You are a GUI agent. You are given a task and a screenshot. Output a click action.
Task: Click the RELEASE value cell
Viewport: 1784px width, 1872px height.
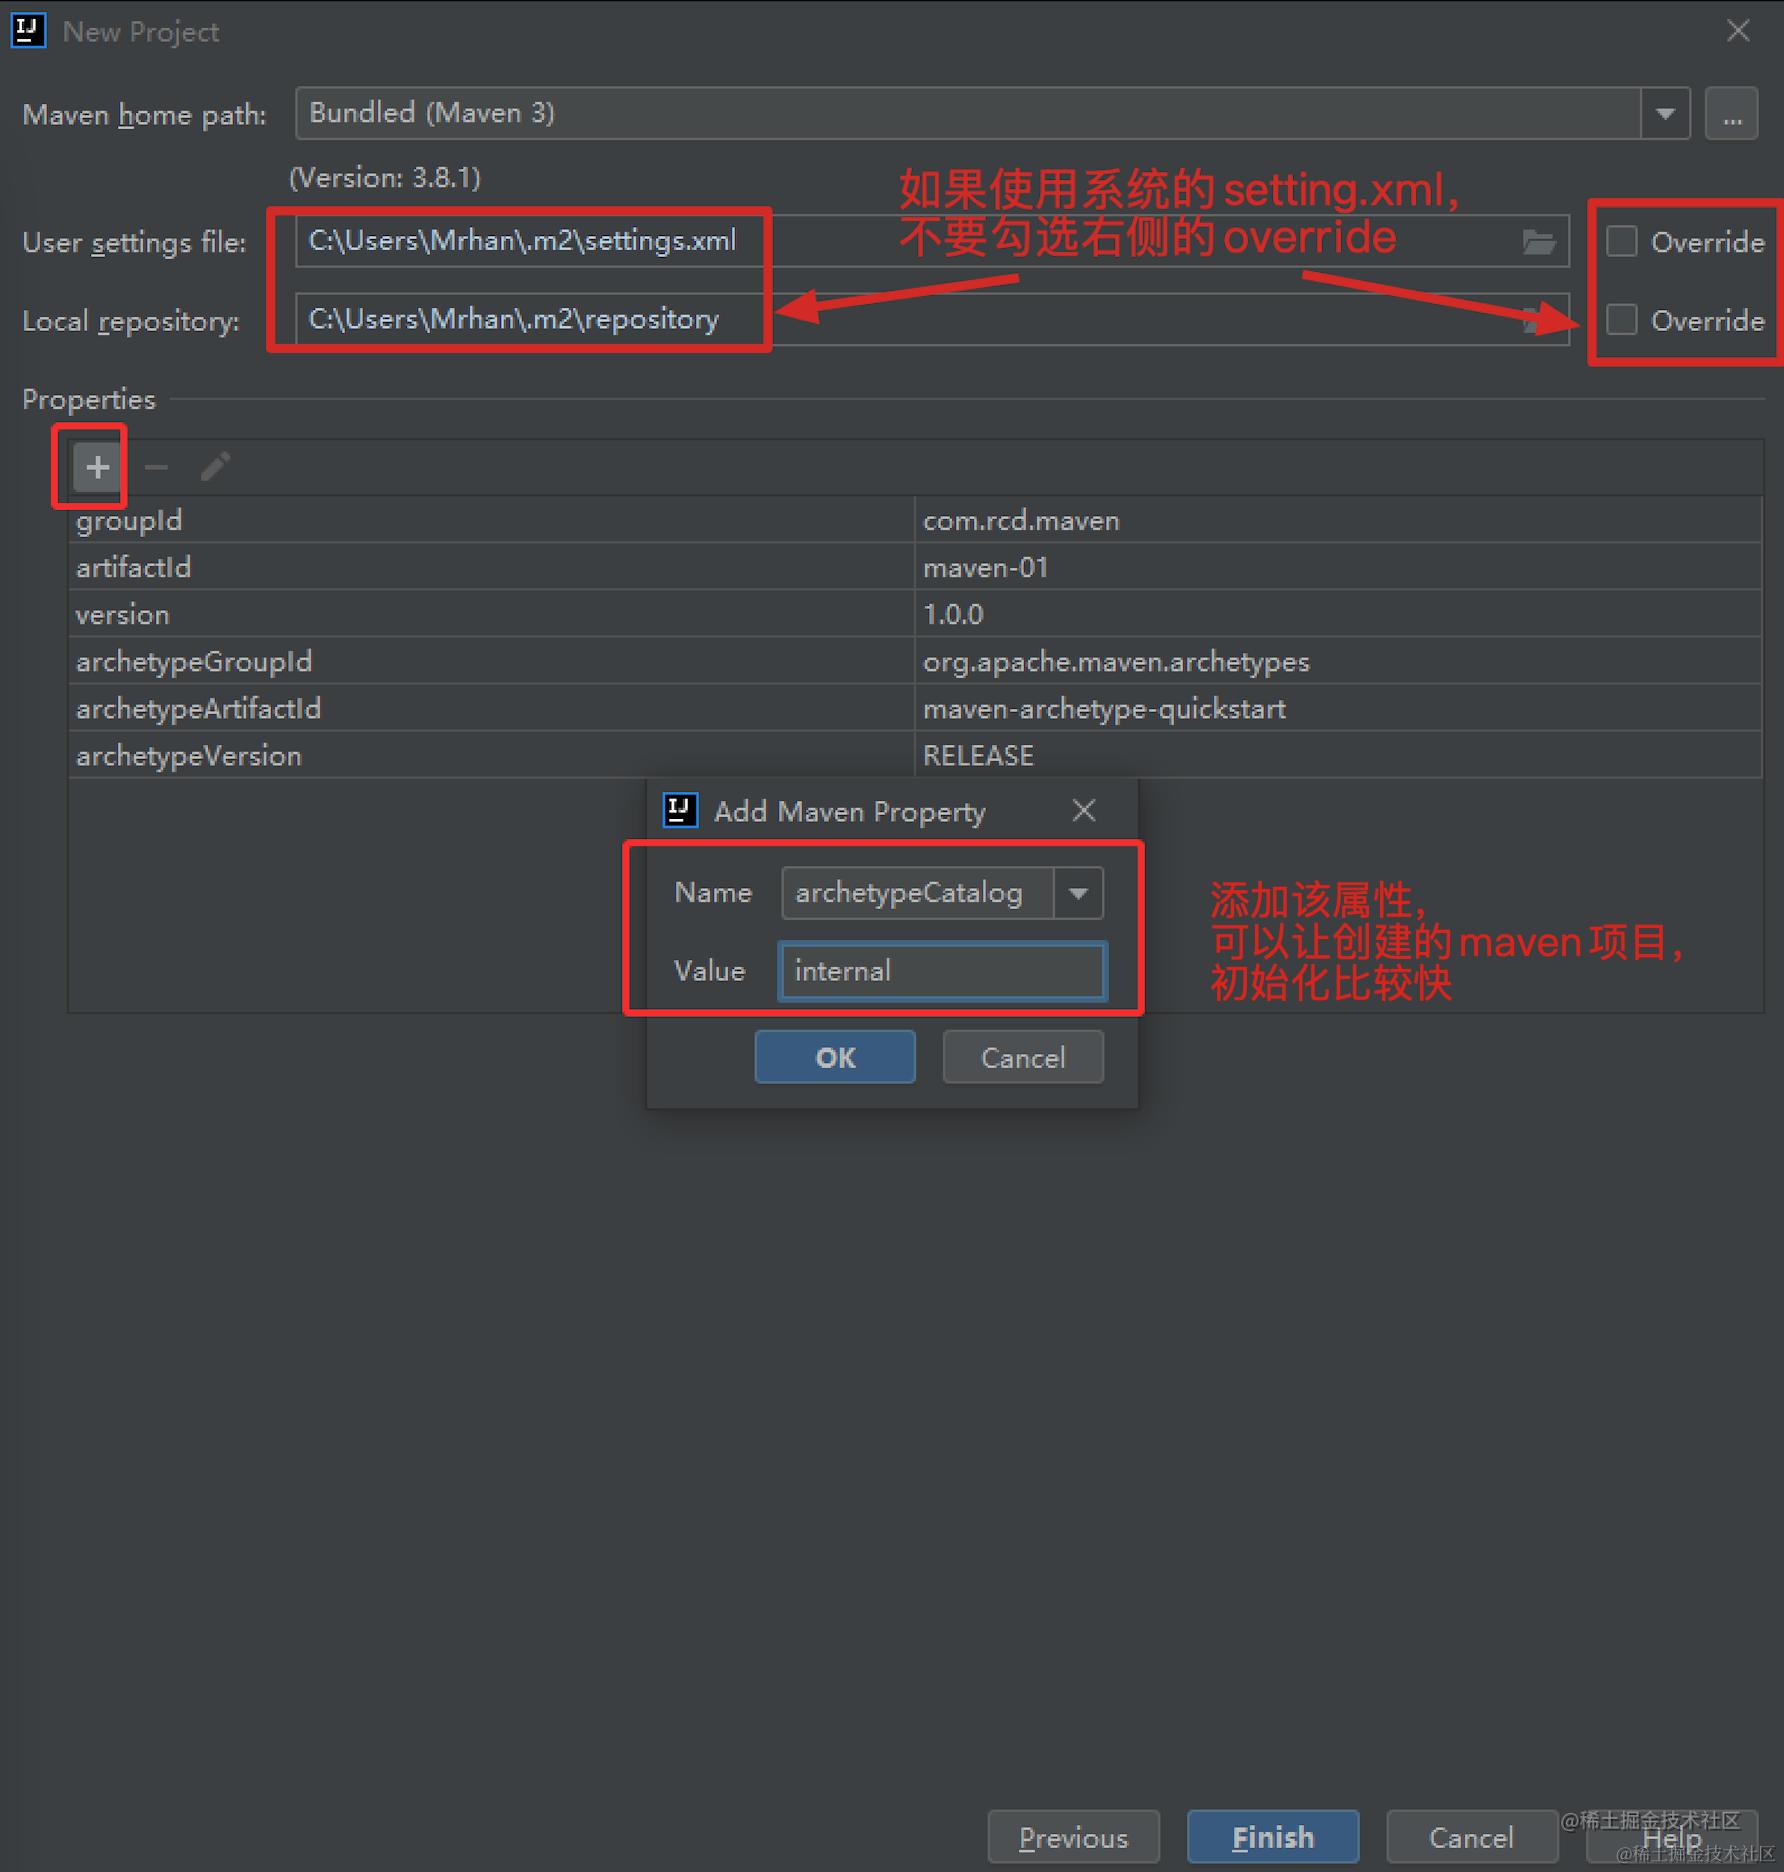[1338, 755]
